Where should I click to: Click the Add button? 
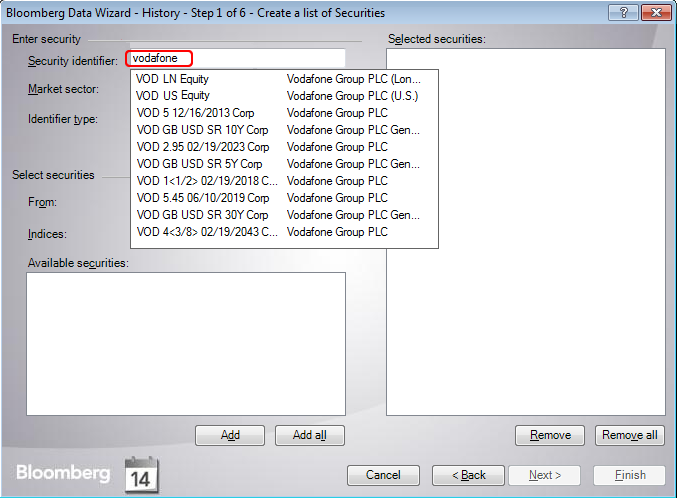tap(230, 435)
